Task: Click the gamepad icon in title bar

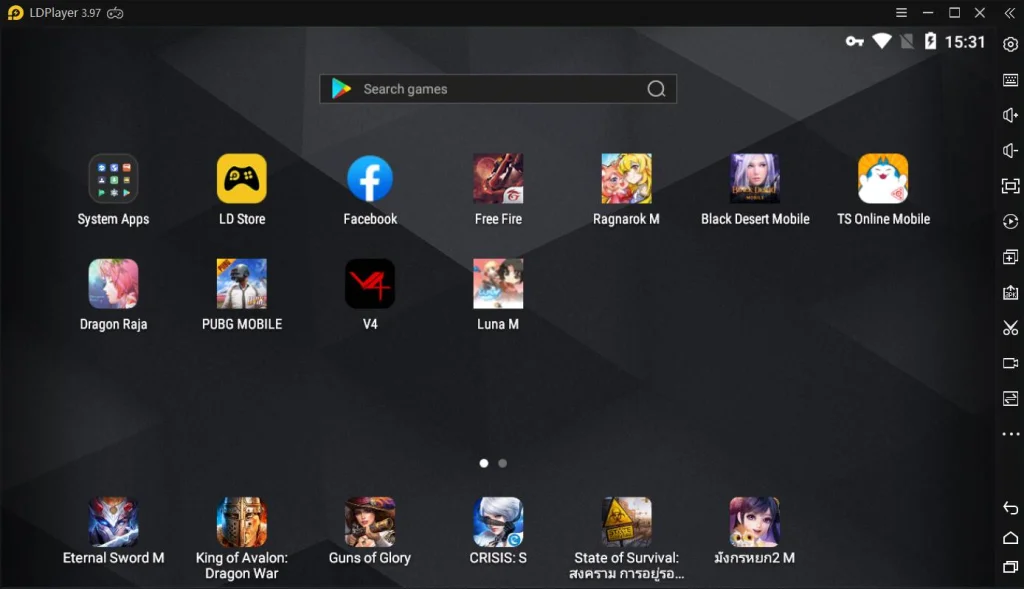Action: (x=115, y=13)
